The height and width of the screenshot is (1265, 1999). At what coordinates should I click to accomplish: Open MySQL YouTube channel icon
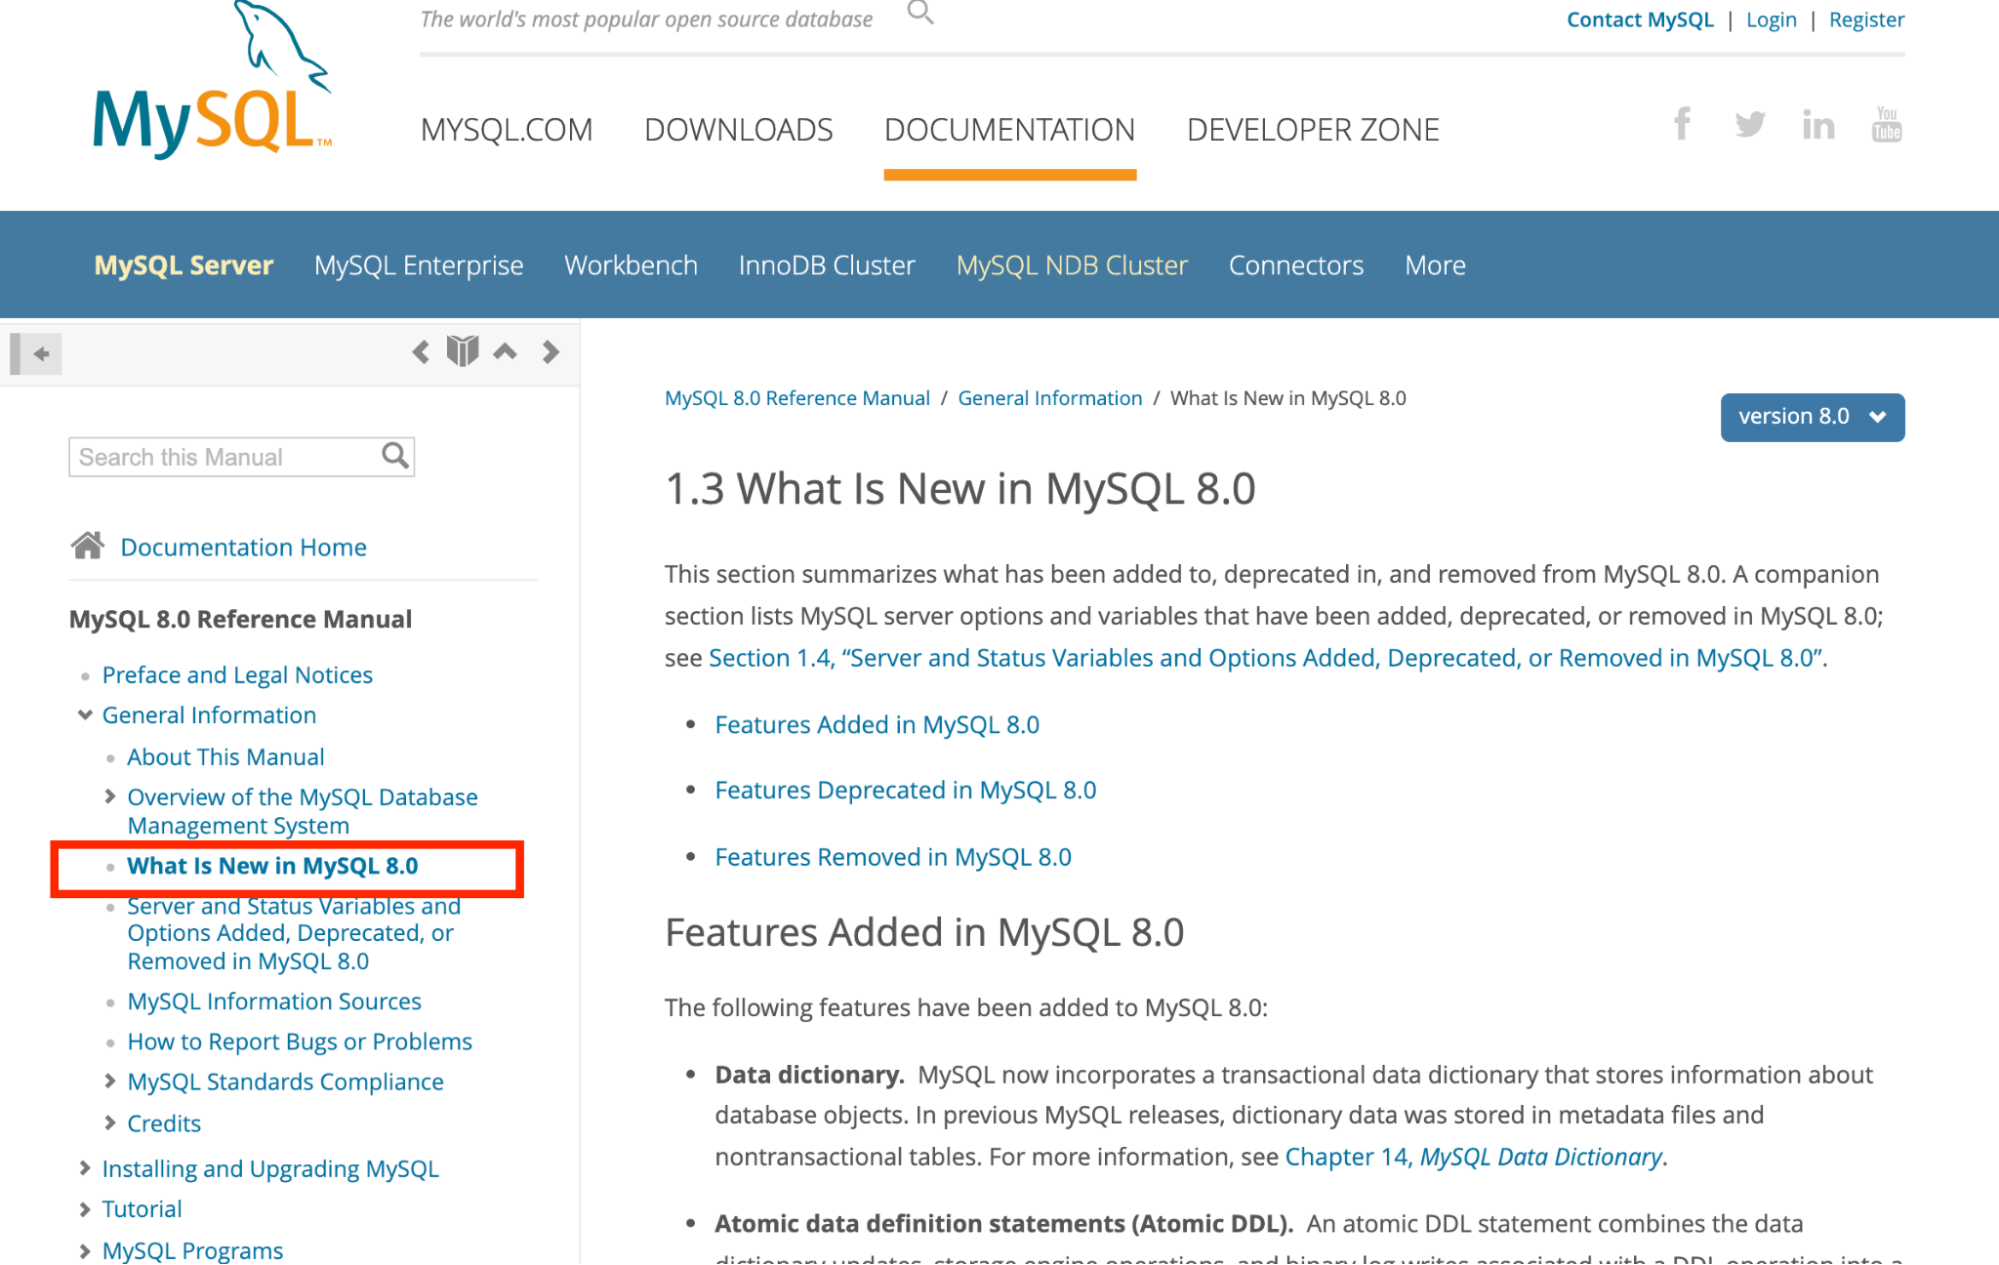coord(1886,124)
